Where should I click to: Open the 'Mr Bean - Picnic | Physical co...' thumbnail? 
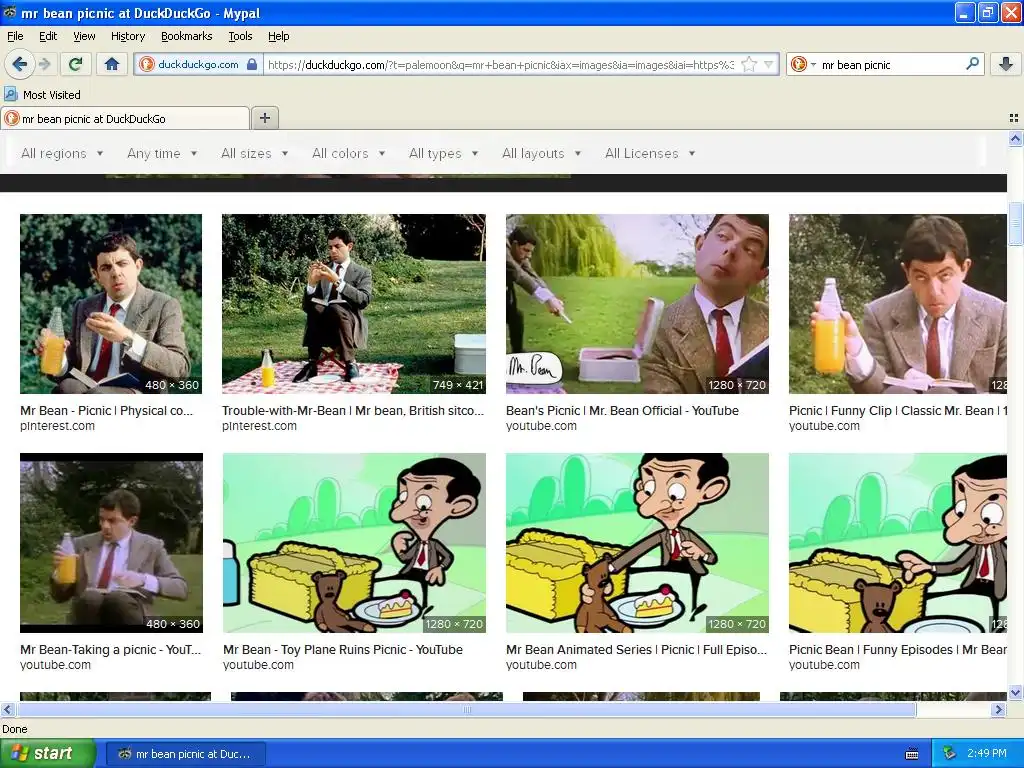click(x=111, y=304)
